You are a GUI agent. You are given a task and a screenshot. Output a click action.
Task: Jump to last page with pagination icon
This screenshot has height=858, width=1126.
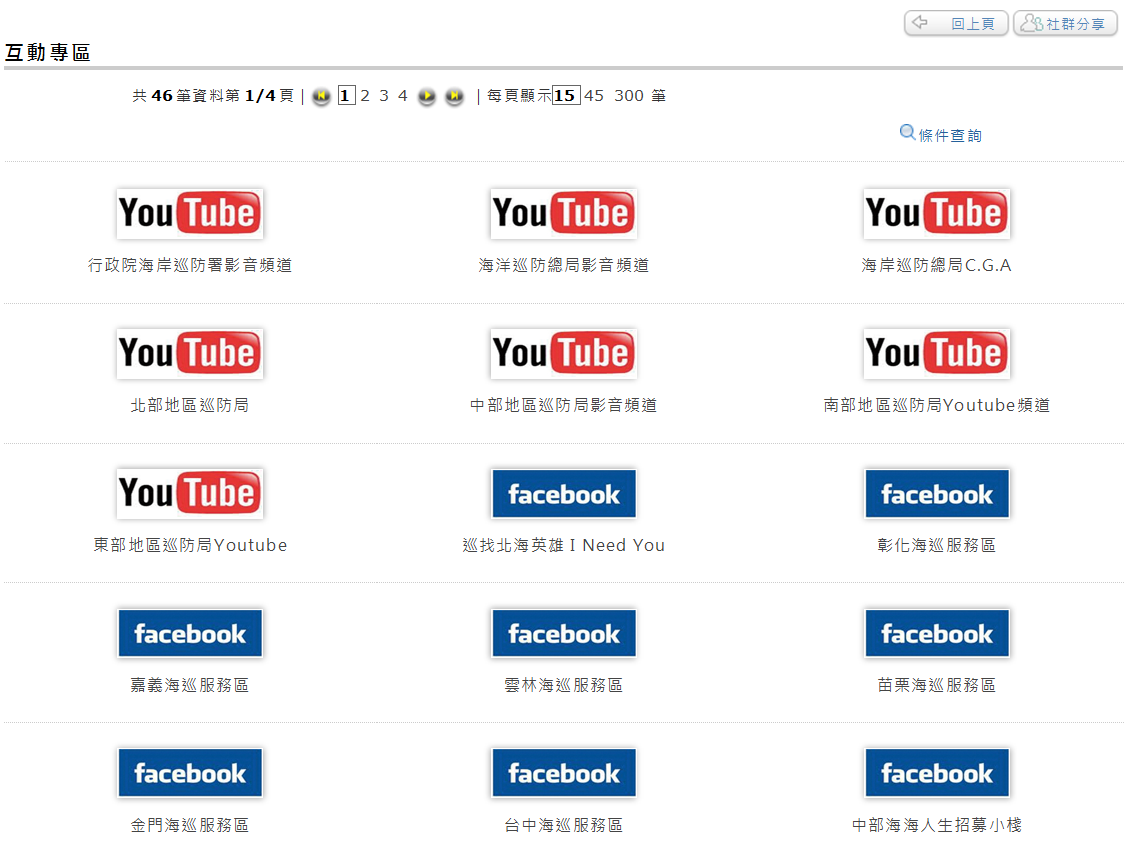(454, 95)
